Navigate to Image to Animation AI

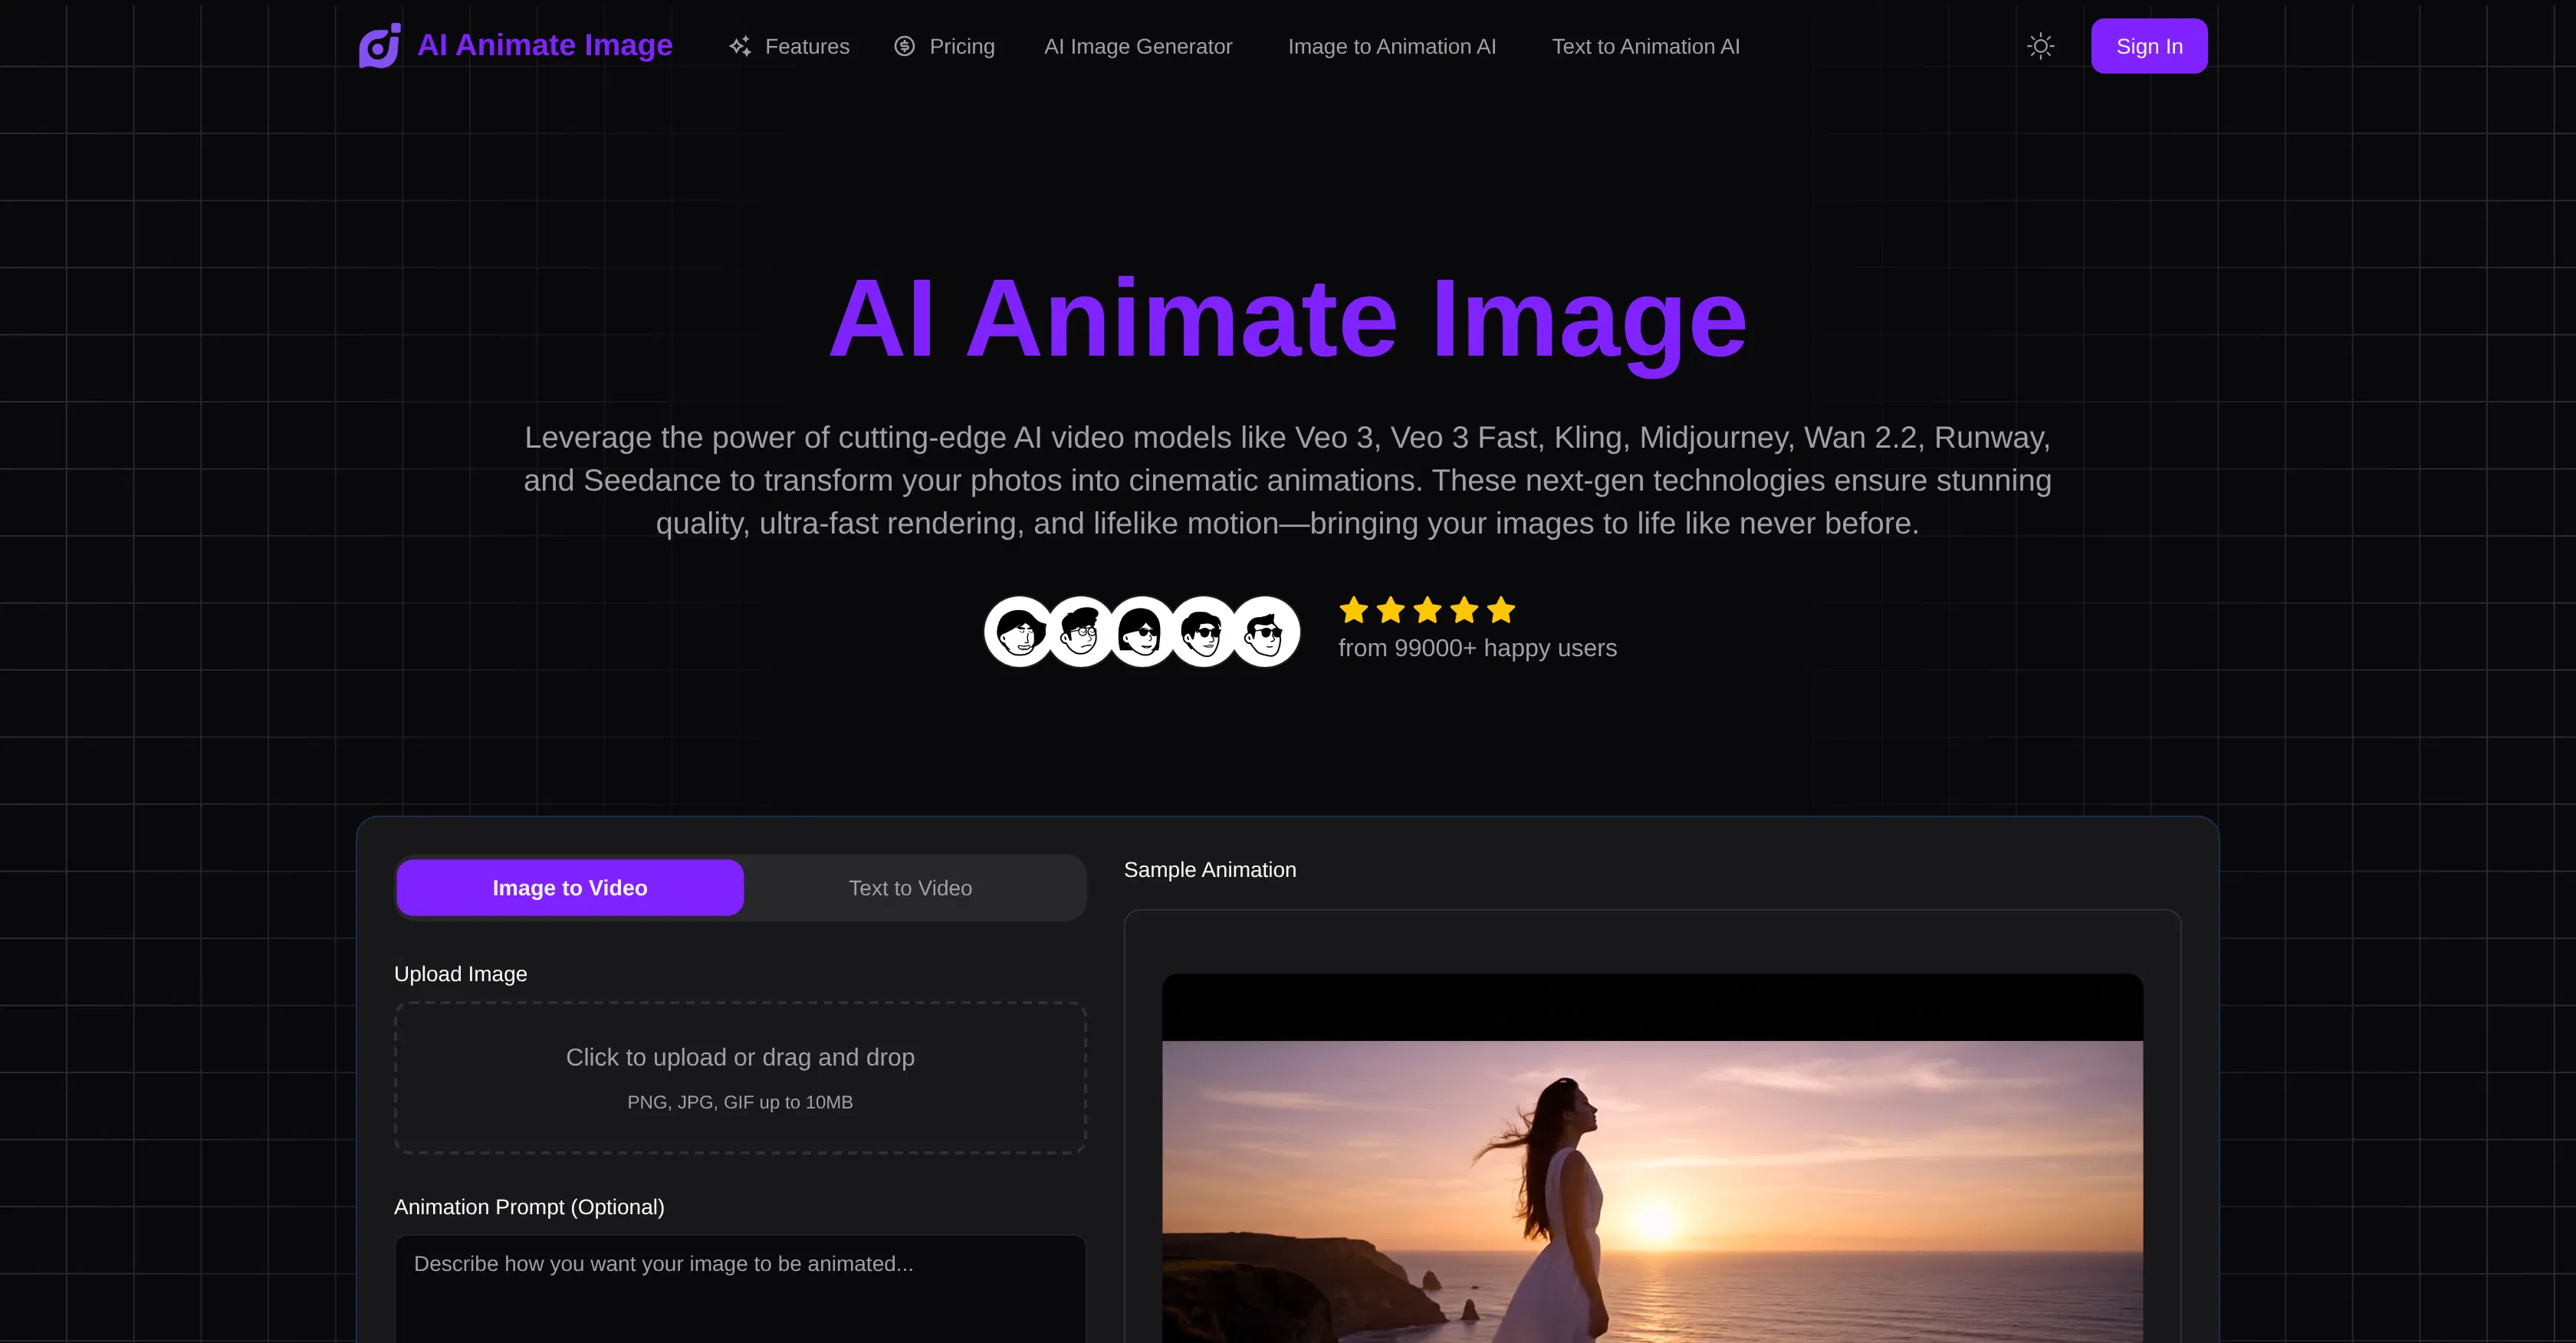tap(1392, 46)
